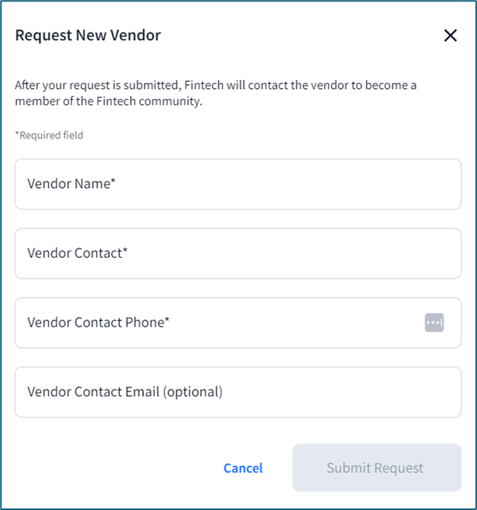
Task: Click the Vendor Contact Email placeholder text
Action: (125, 392)
